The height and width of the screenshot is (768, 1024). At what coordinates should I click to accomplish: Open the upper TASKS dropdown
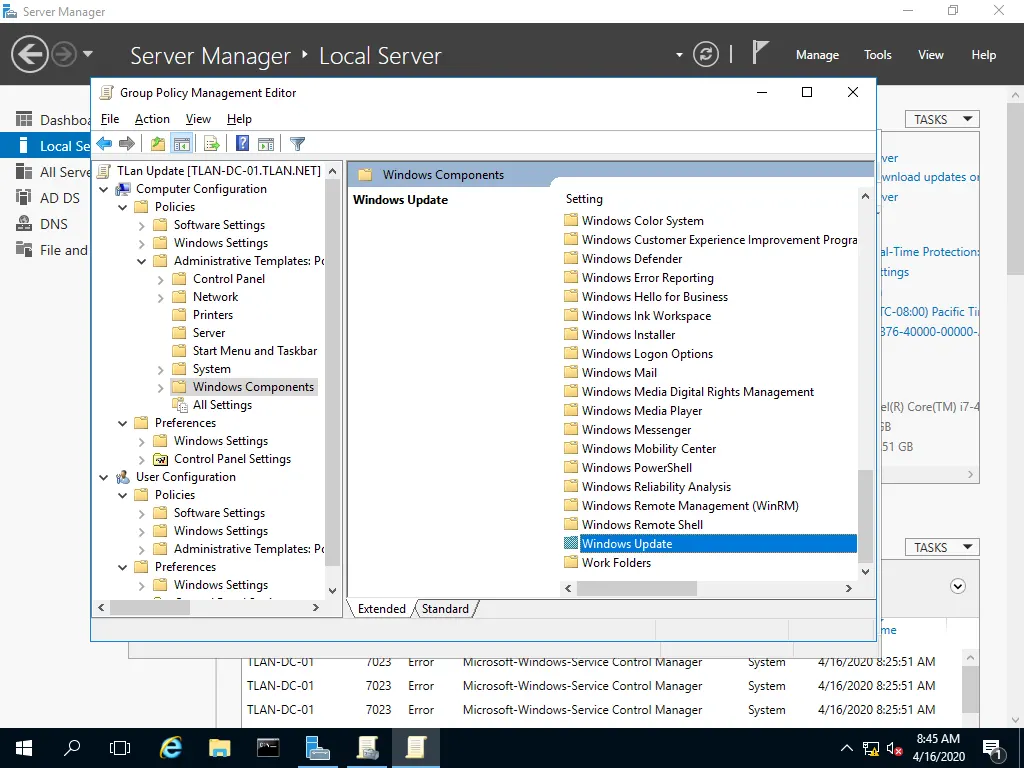[941, 120]
